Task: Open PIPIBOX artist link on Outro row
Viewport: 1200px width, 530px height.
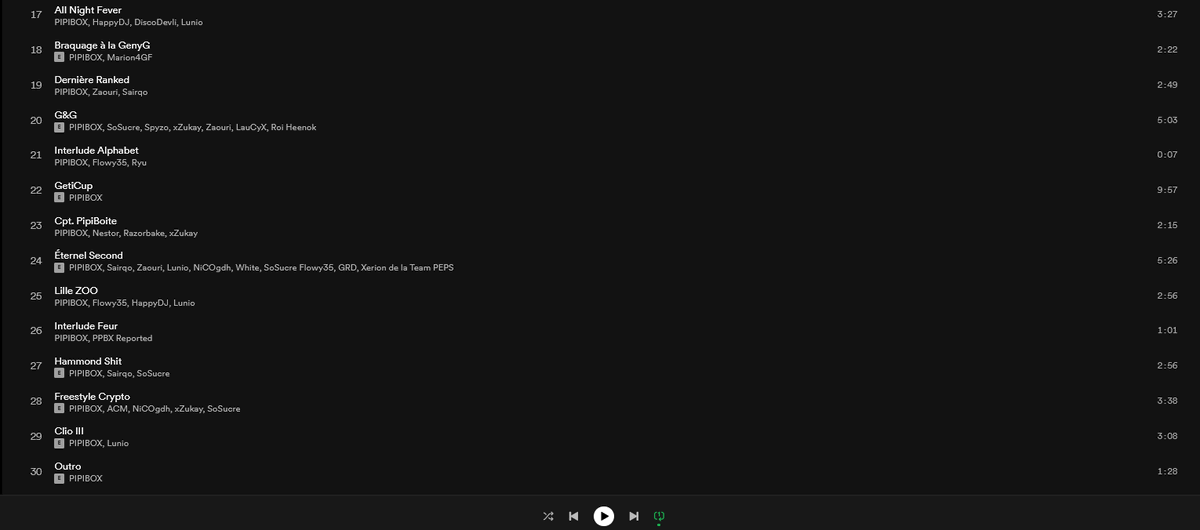Action: 86,479
